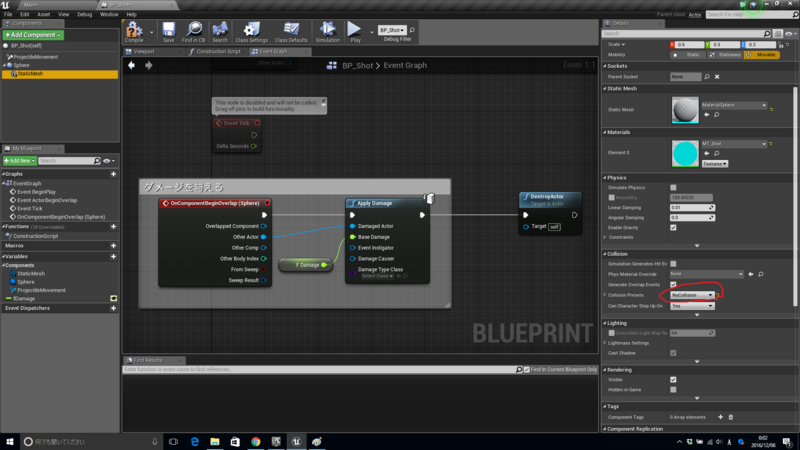Search Parent Socket with magnifier icon

pos(707,77)
